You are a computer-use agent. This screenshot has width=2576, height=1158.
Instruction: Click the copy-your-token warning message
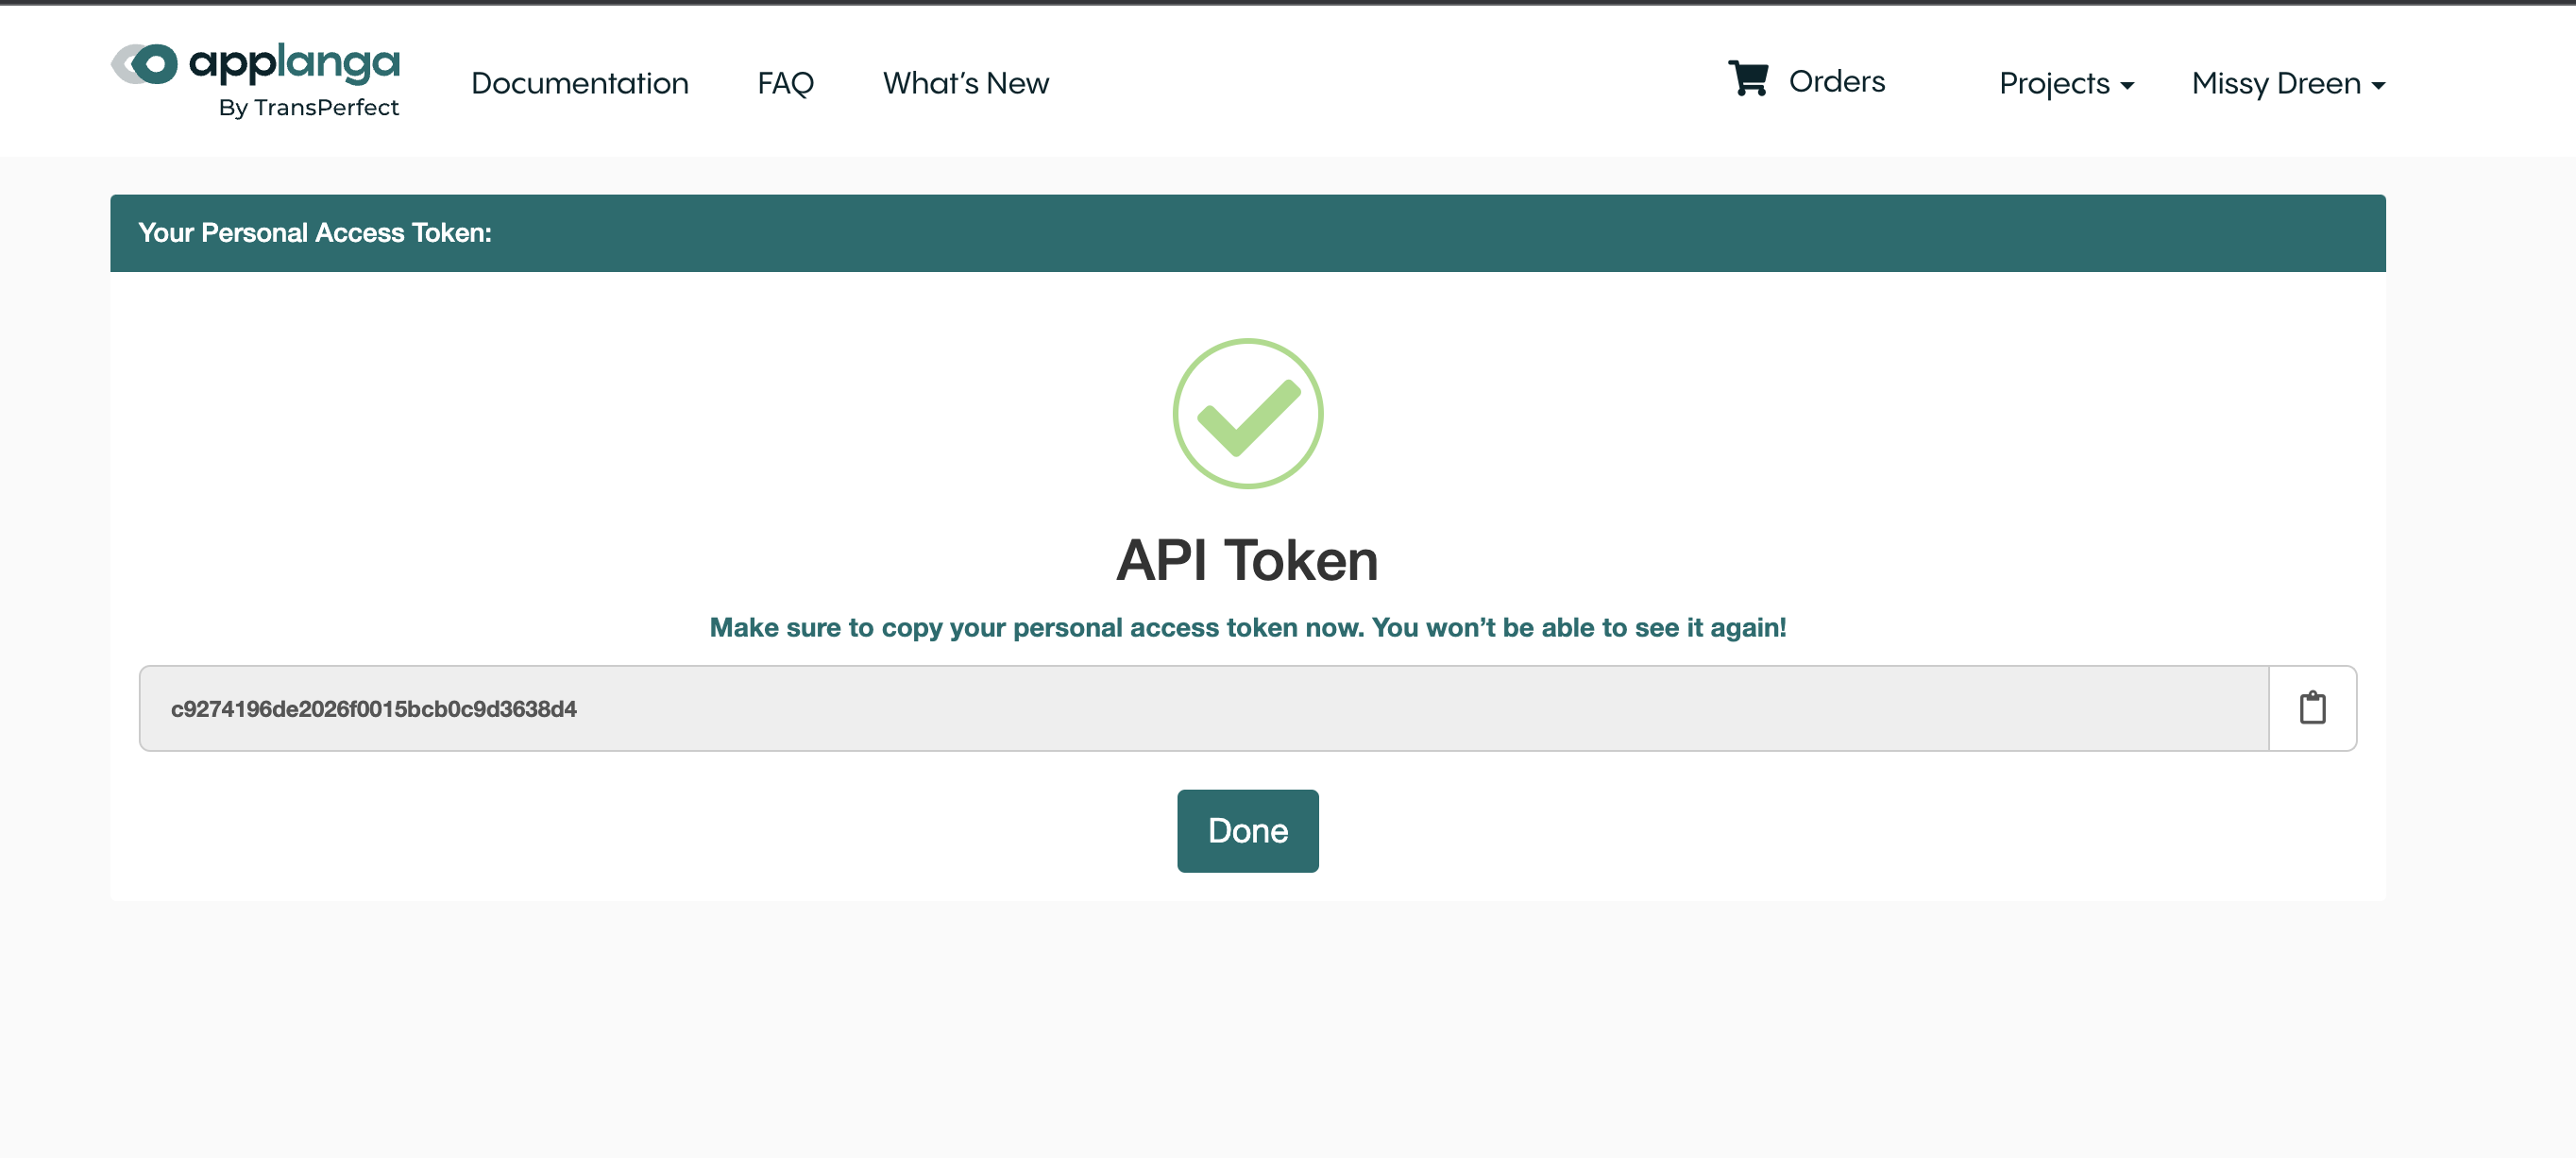[1248, 628]
